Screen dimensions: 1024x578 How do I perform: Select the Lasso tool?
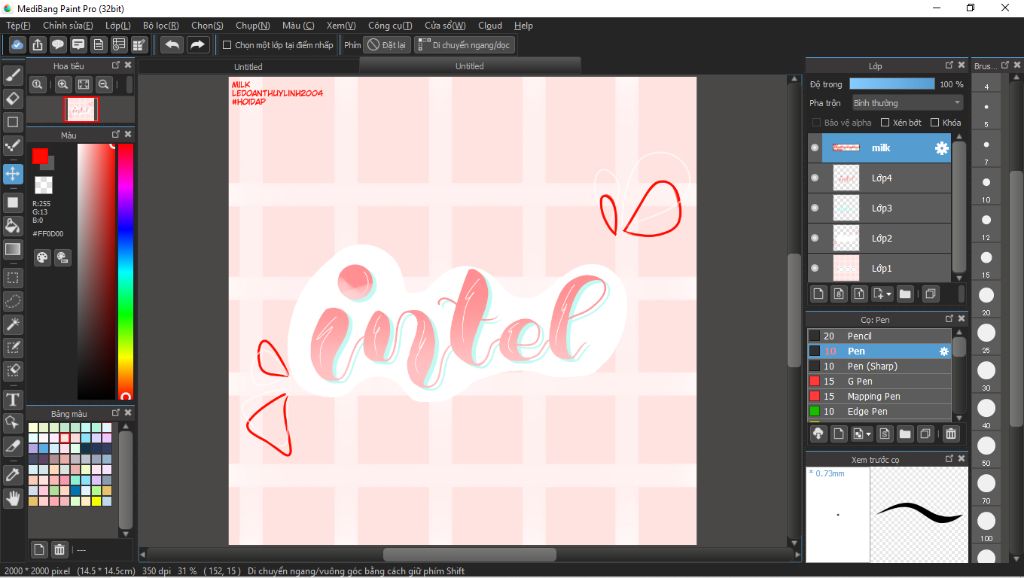pos(12,301)
